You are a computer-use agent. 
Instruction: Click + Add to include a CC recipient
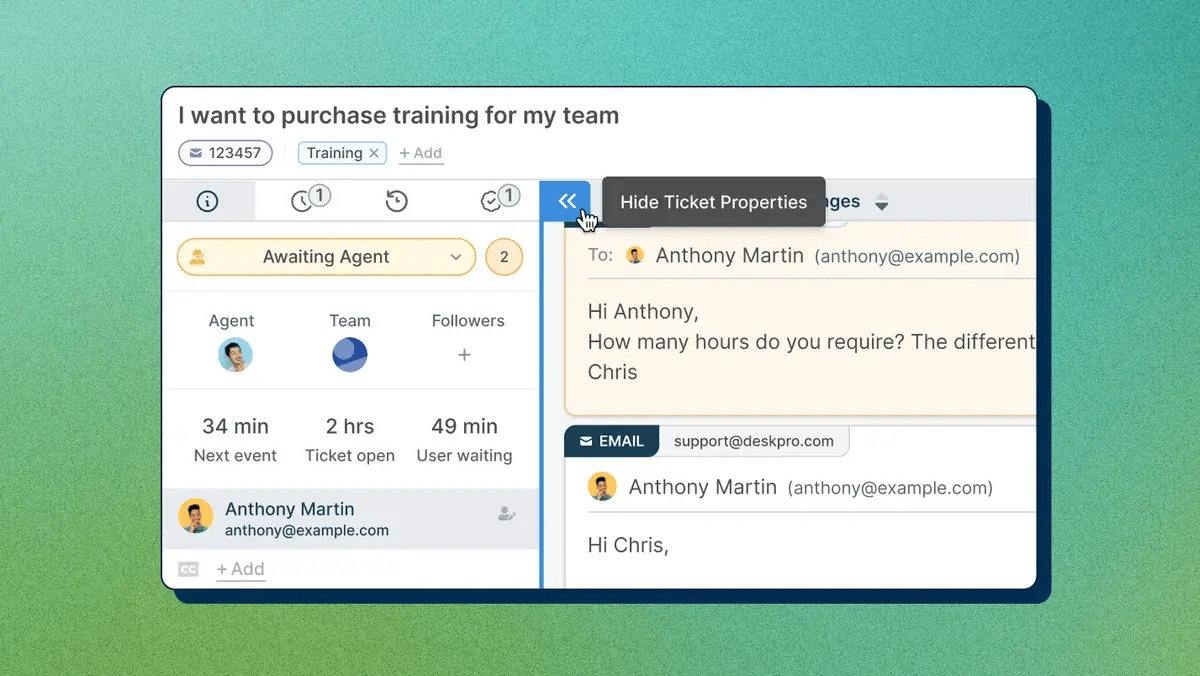240,568
